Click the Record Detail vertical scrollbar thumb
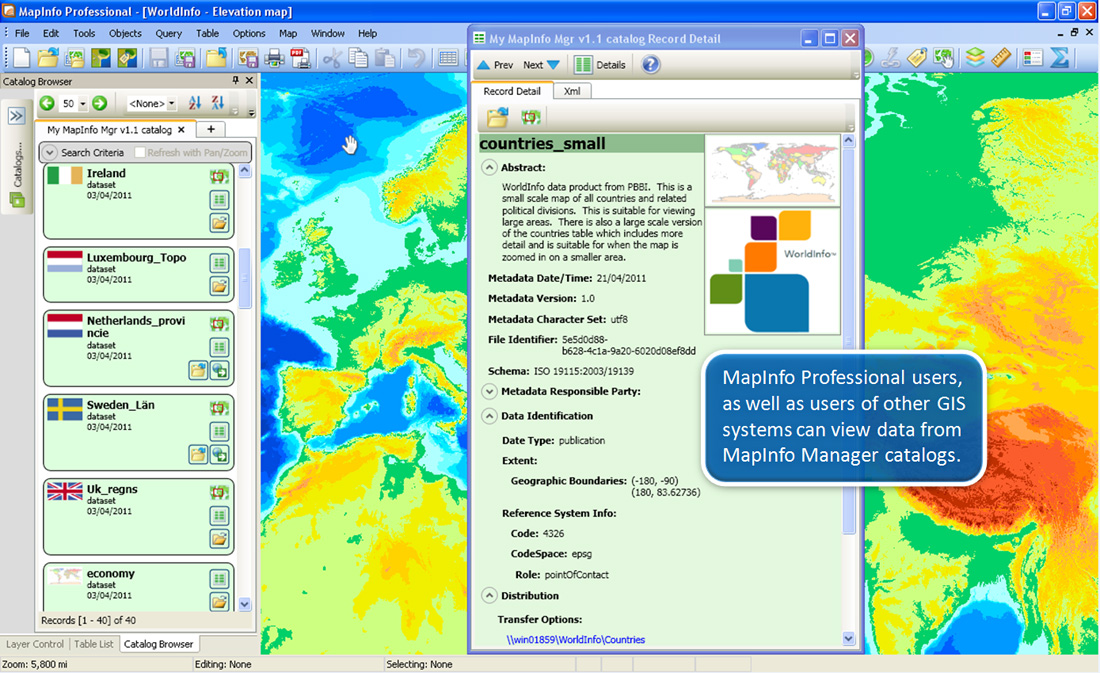Viewport: 1100px width, 673px height. [848, 340]
